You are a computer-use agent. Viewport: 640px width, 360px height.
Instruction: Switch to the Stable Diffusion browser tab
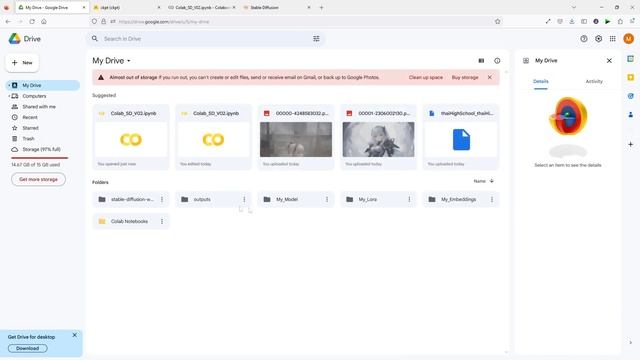[x=277, y=7]
